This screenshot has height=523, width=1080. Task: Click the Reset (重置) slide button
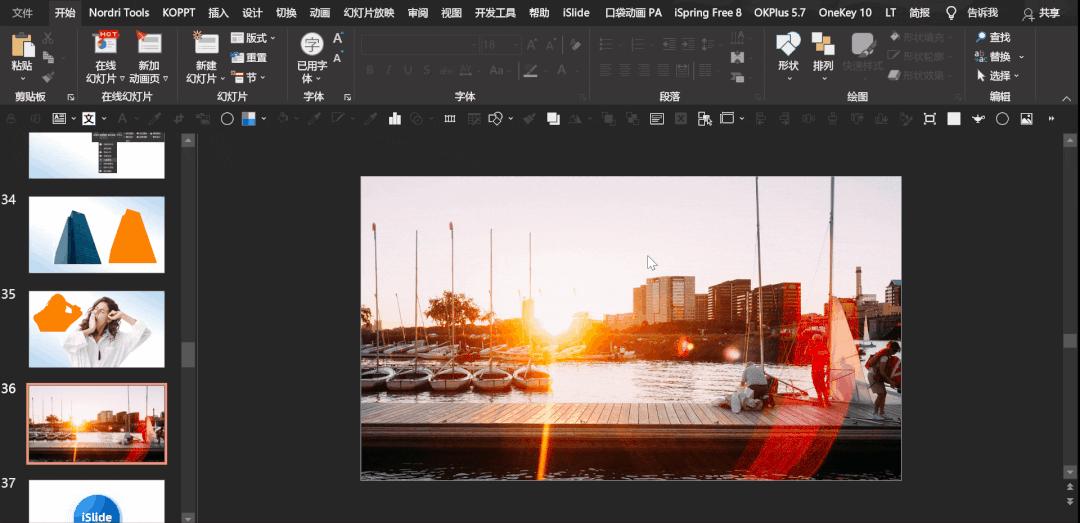(x=249, y=57)
